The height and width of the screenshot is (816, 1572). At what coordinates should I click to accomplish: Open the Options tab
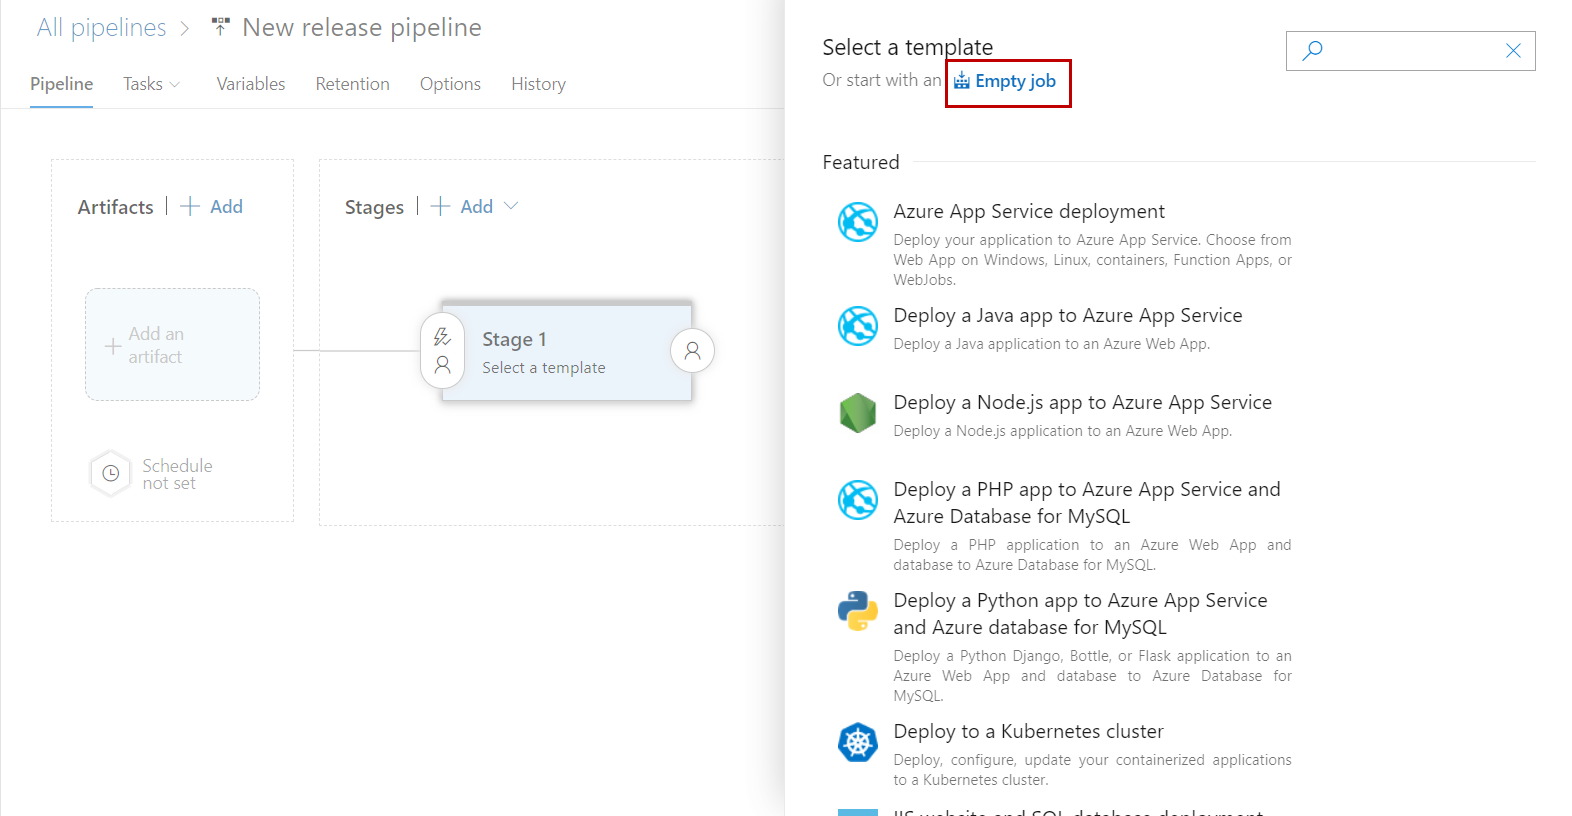click(450, 84)
